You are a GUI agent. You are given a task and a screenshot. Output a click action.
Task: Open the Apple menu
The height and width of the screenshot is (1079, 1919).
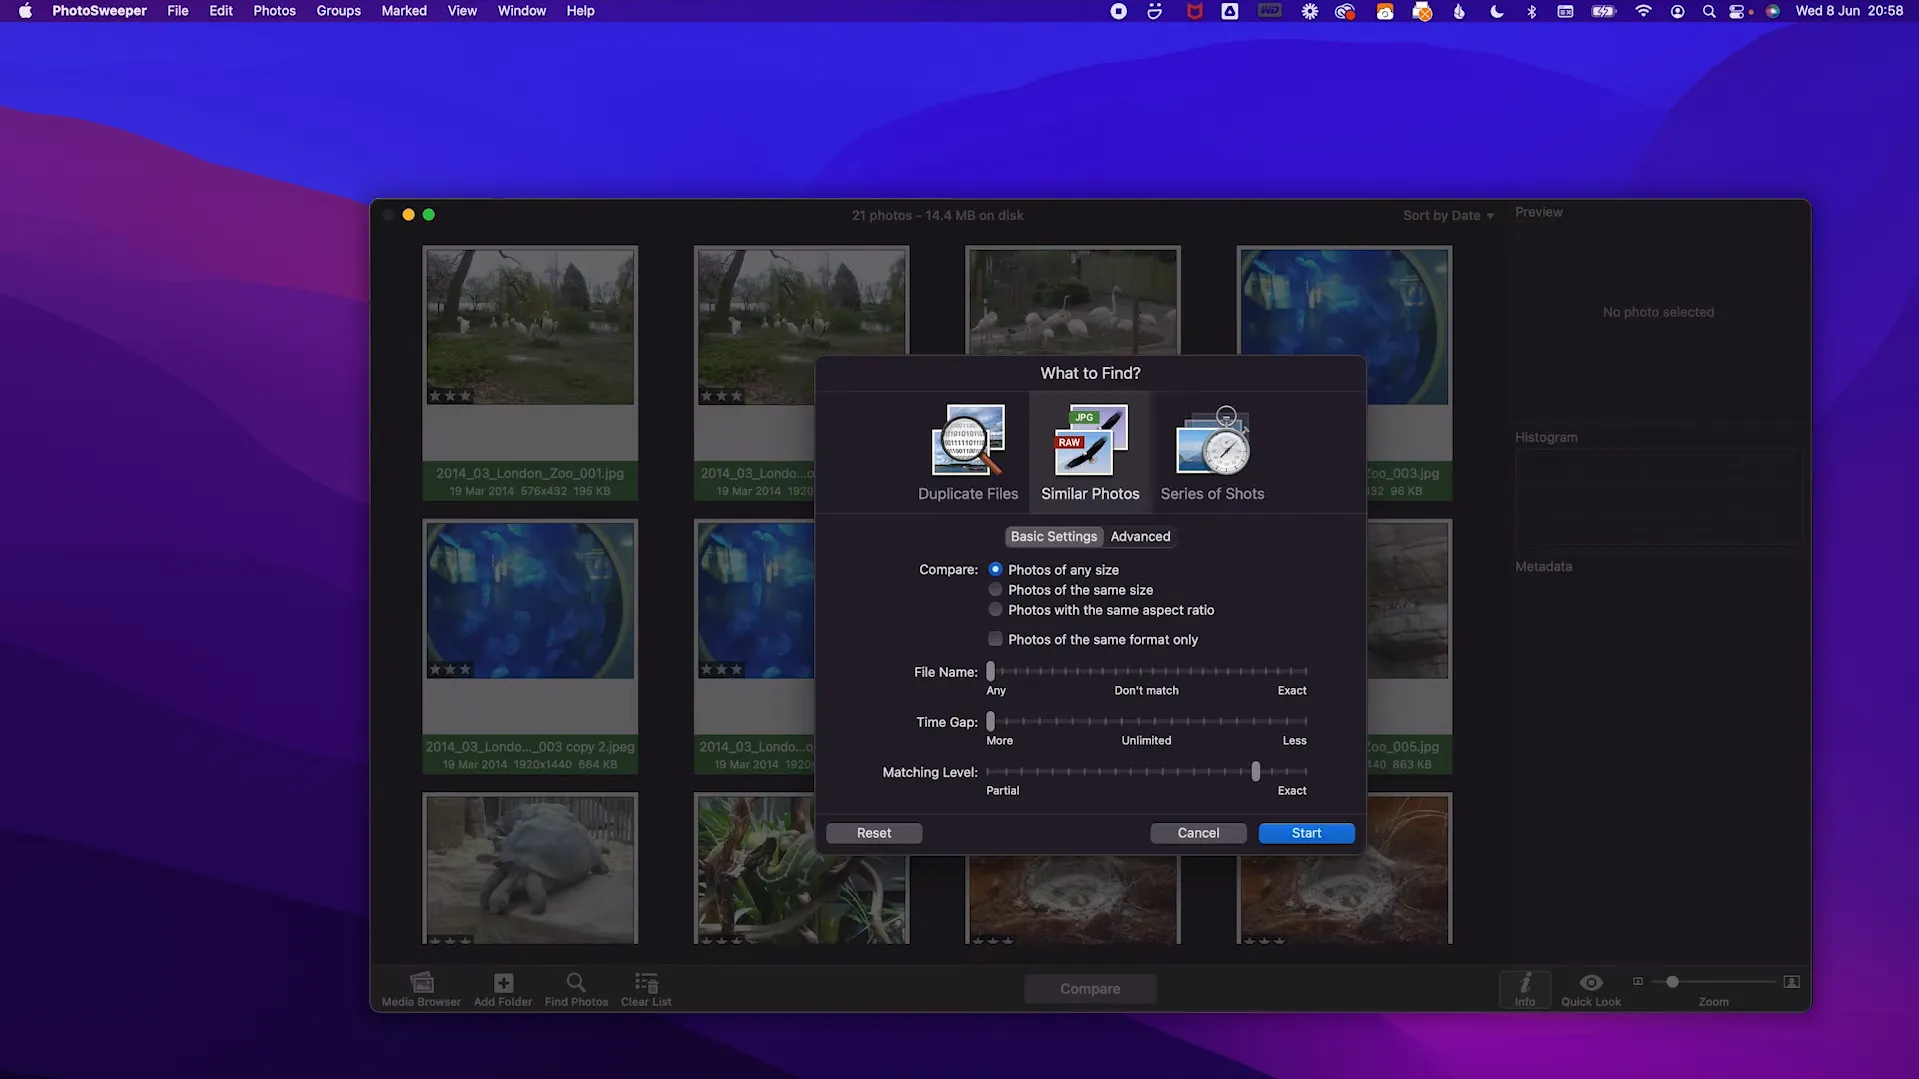point(25,11)
